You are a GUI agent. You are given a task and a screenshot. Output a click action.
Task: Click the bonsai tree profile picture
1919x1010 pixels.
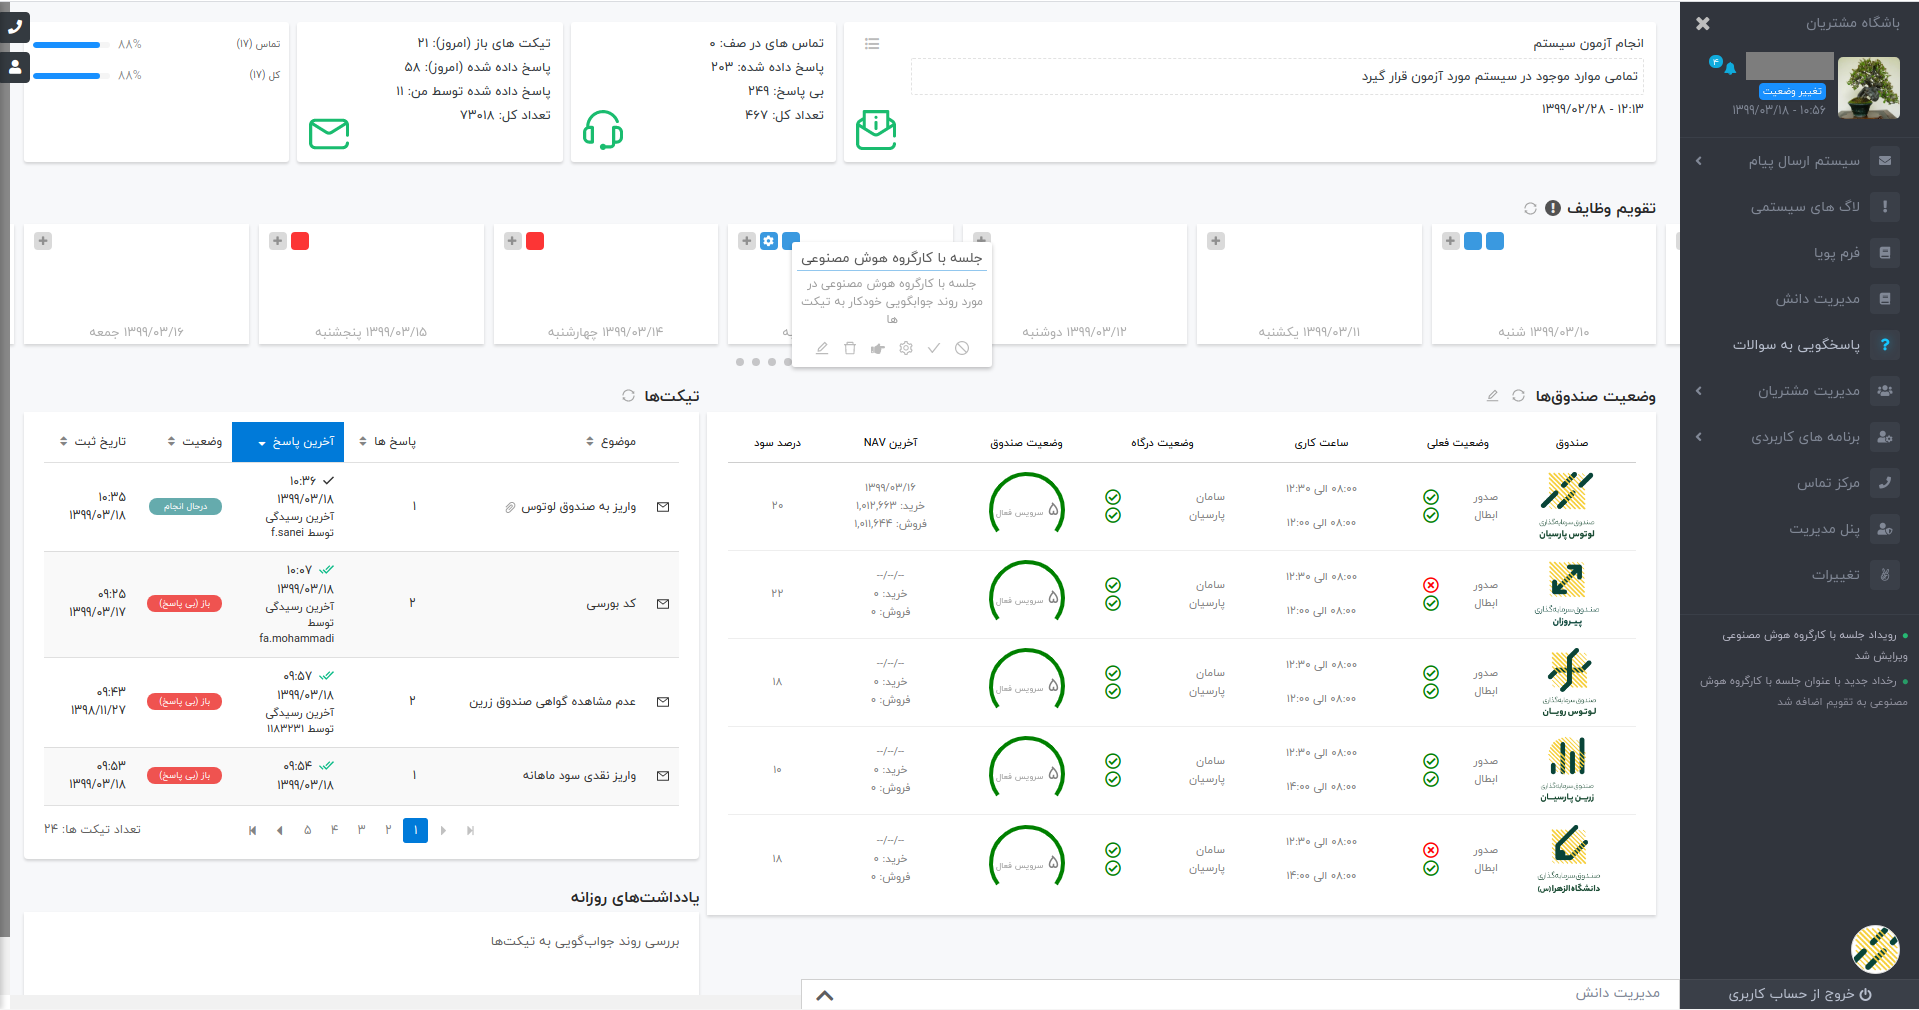1869,88
